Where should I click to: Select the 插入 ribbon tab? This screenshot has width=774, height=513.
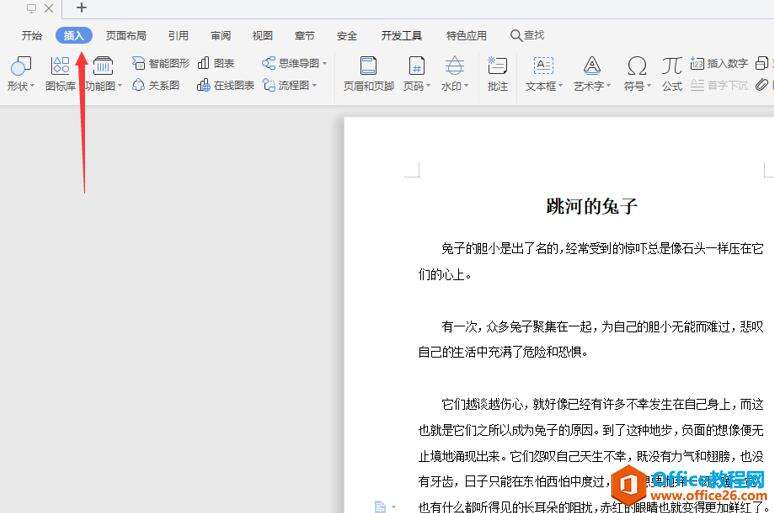(x=74, y=36)
